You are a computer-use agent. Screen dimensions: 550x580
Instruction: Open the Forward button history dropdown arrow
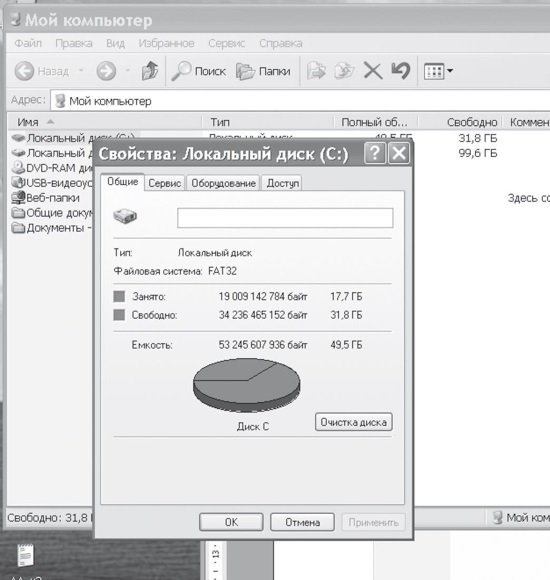[x=128, y=70]
